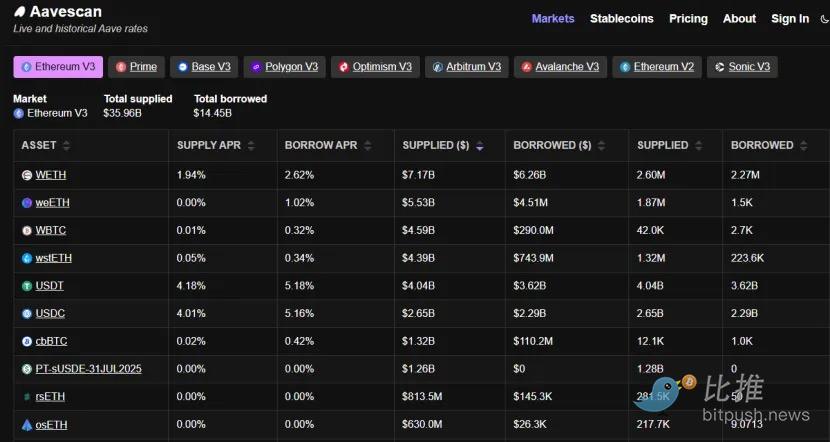Open the PT-sUSDE-31JUL2025 asset link
The width and height of the screenshot is (830, 442).
coord(88,369)
